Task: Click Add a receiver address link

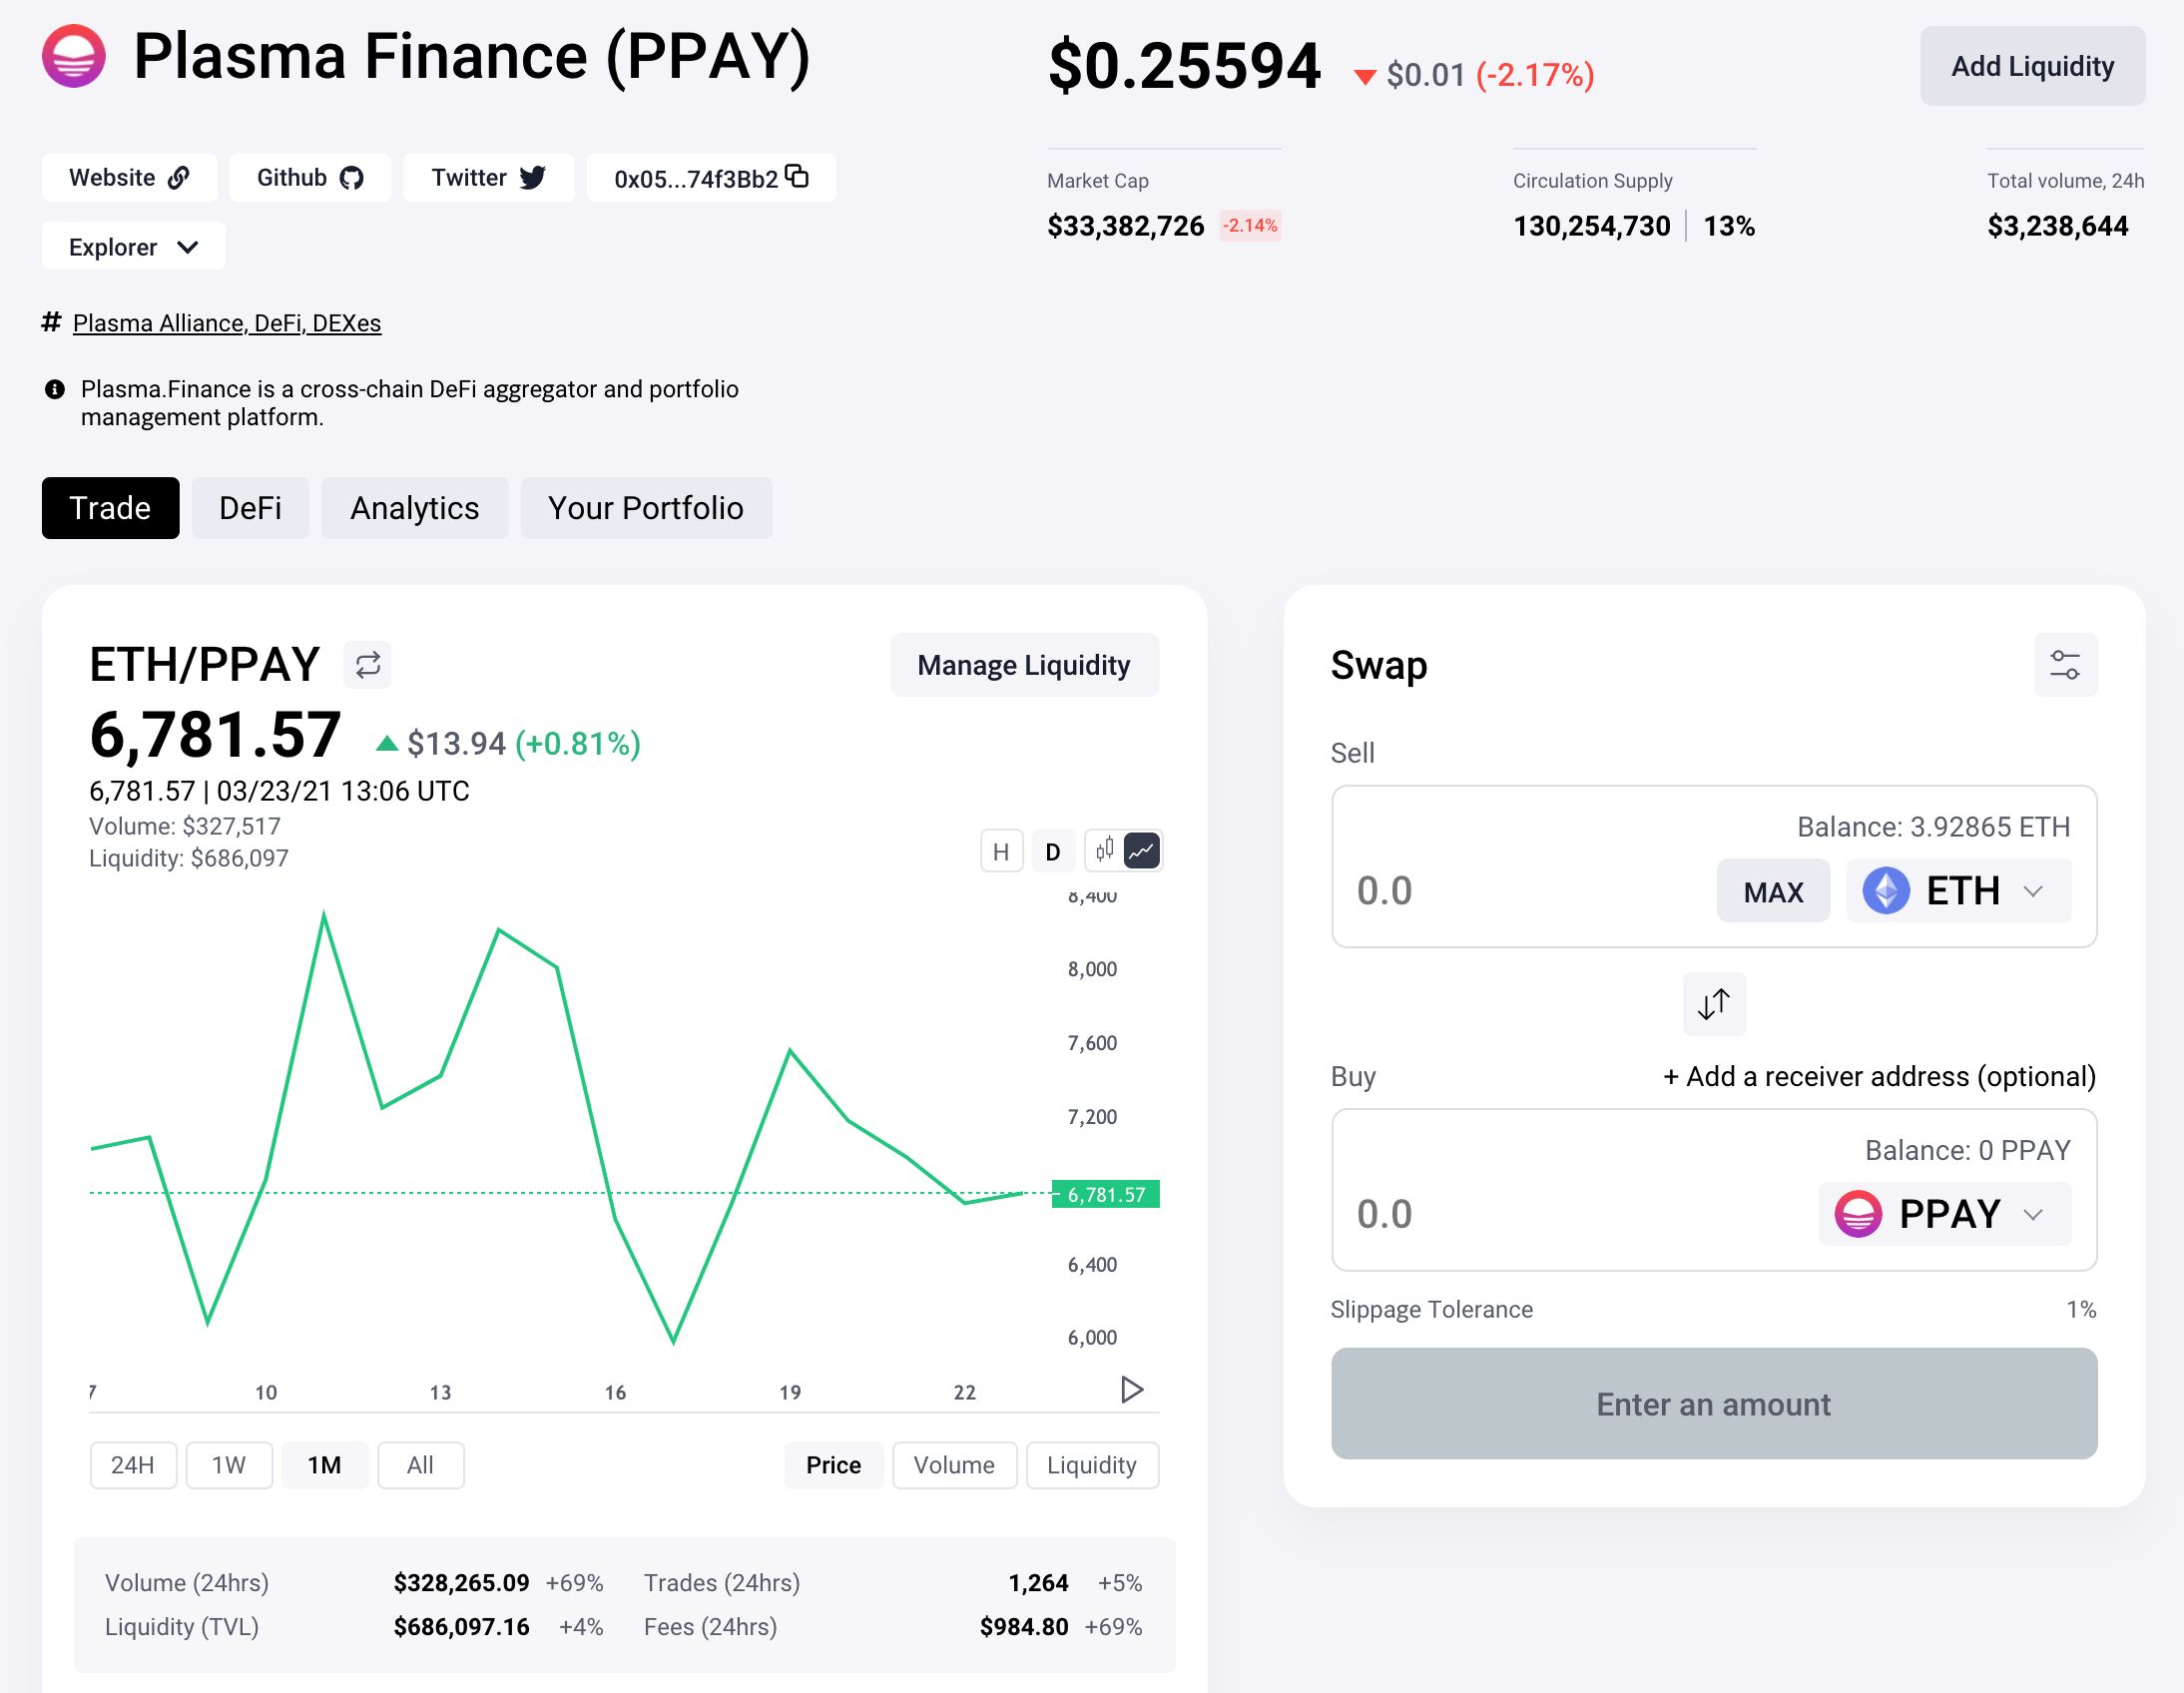Action: pyautogui.click(x=1878, y=1076)
